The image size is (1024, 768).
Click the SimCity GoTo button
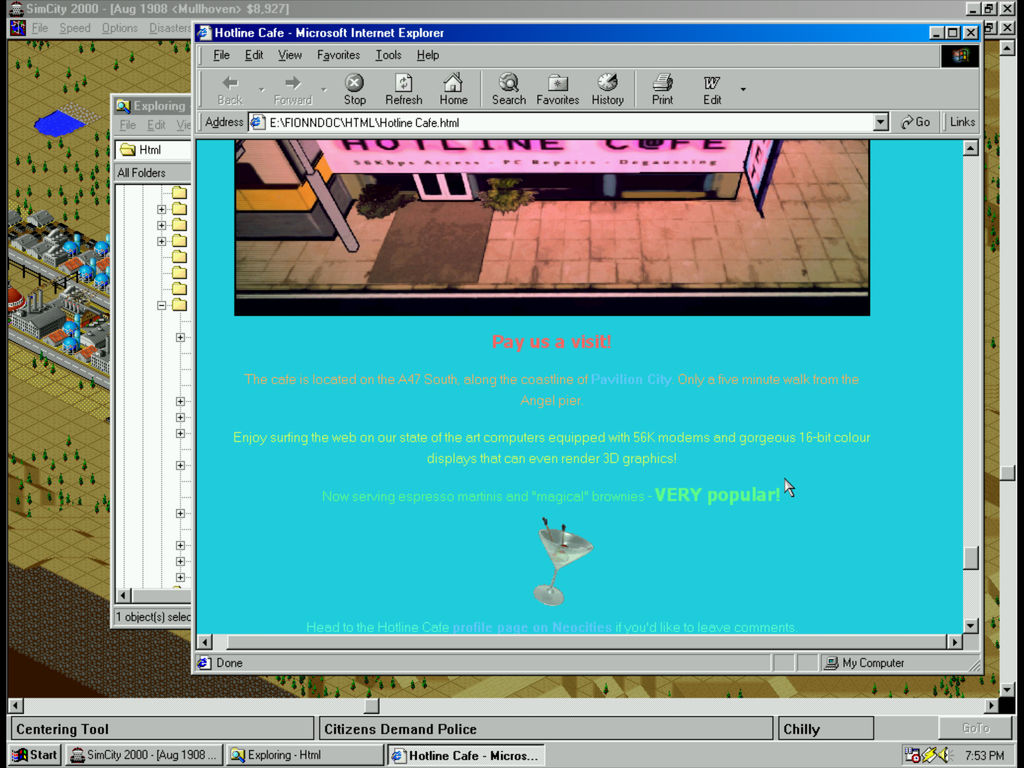pyautogui.click(x=976, y=728)
